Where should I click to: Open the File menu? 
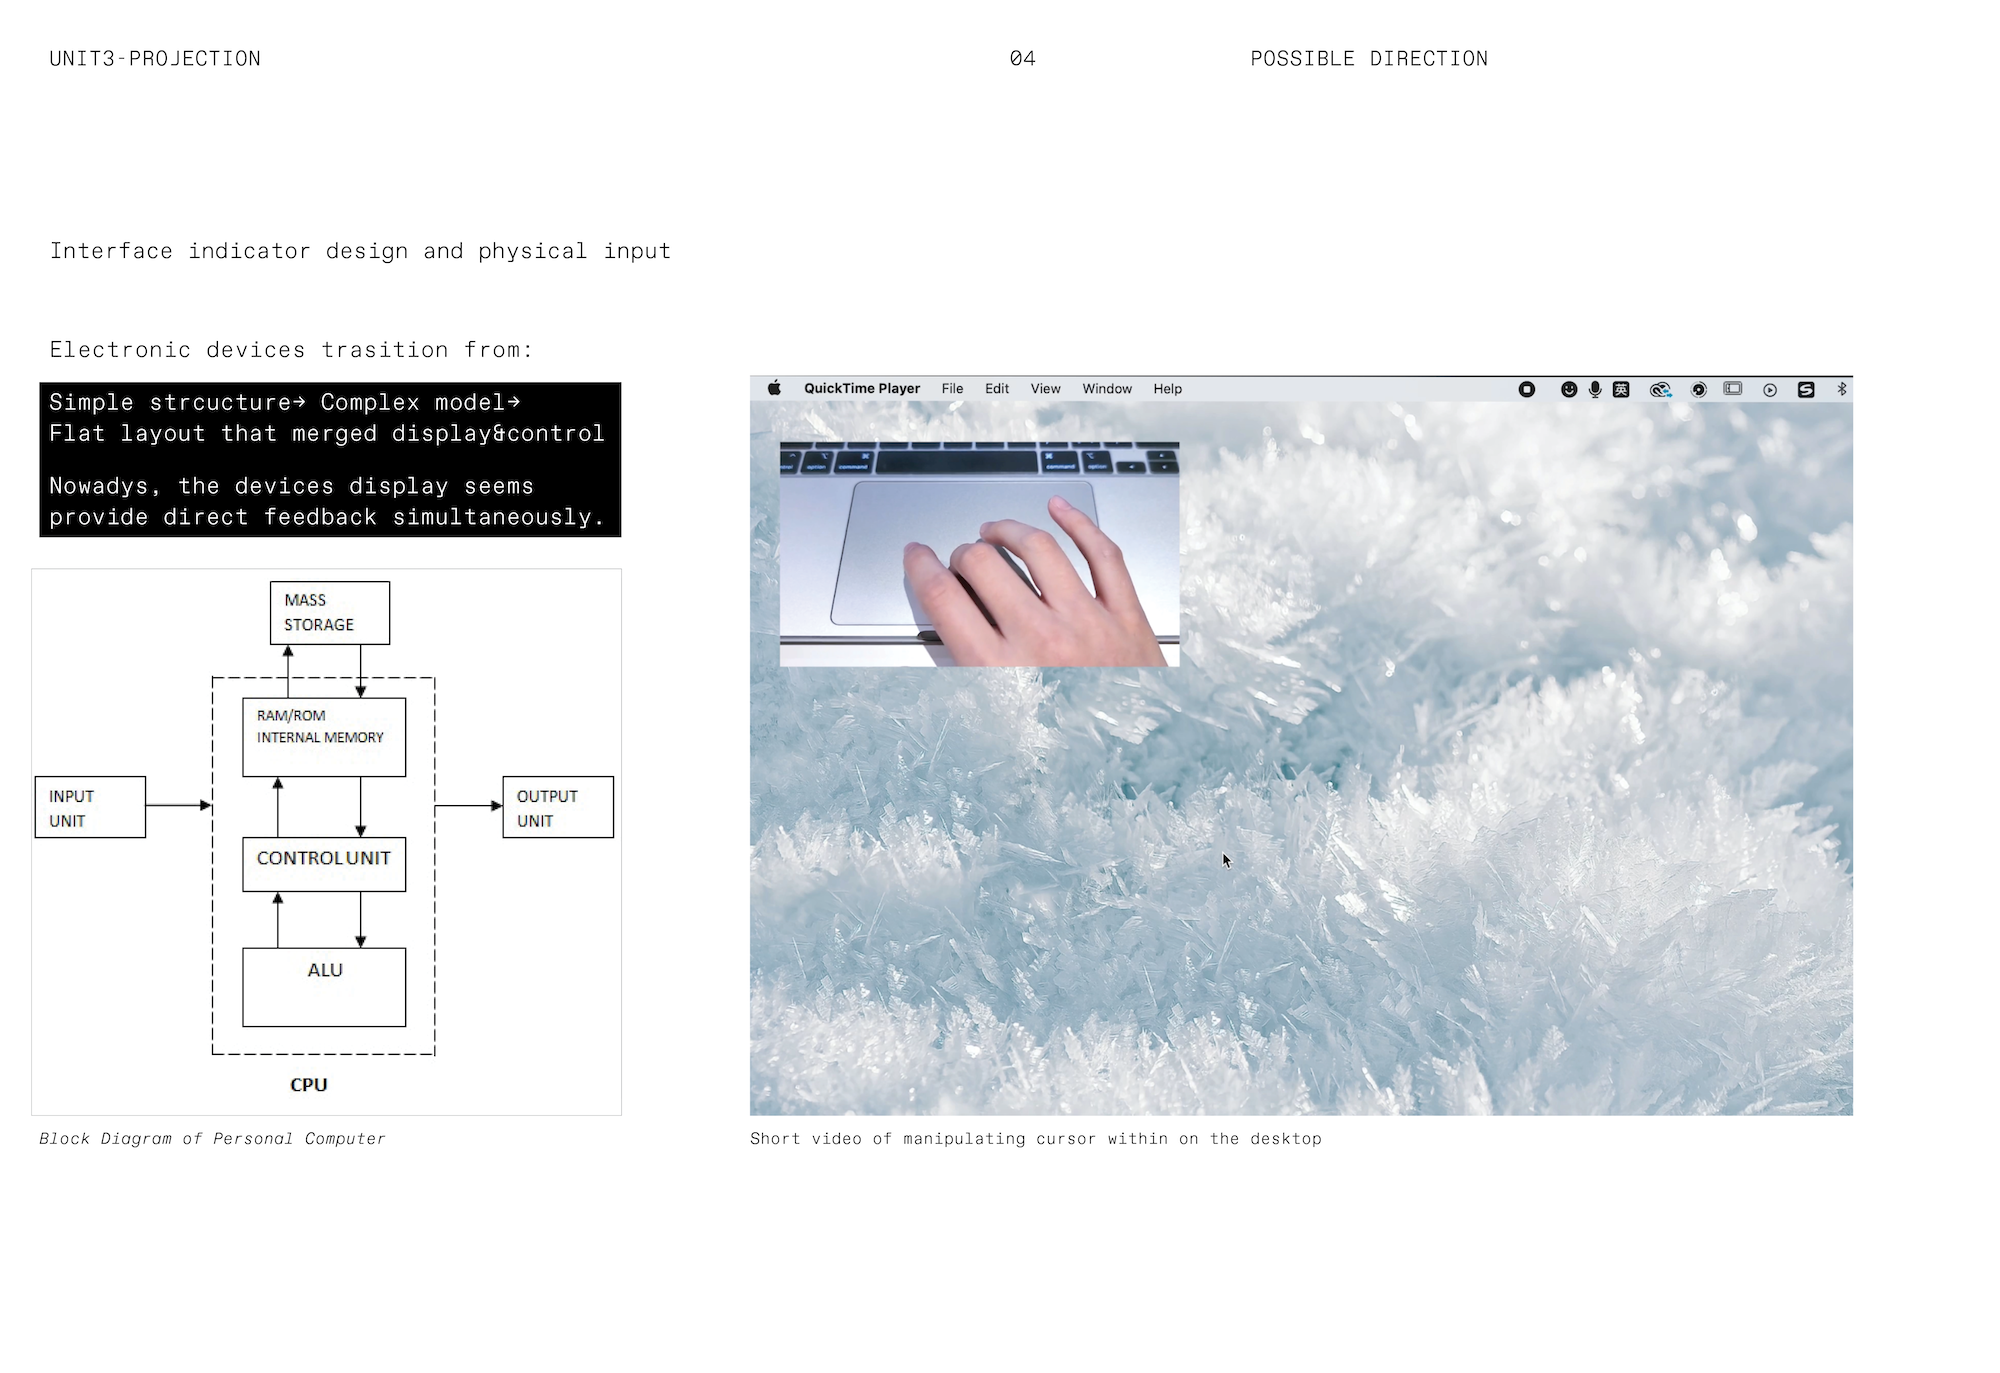click(952, 389)
